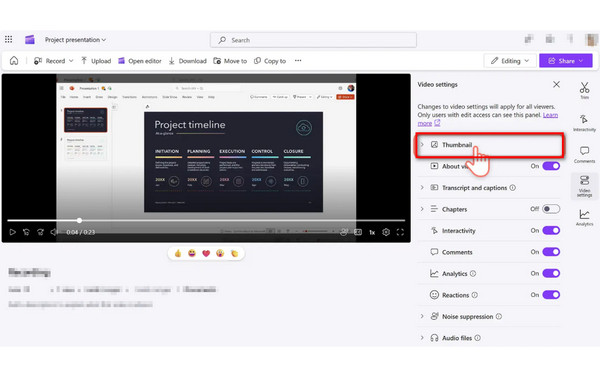
Task: Mute the video volume
Action: (54, 232)
